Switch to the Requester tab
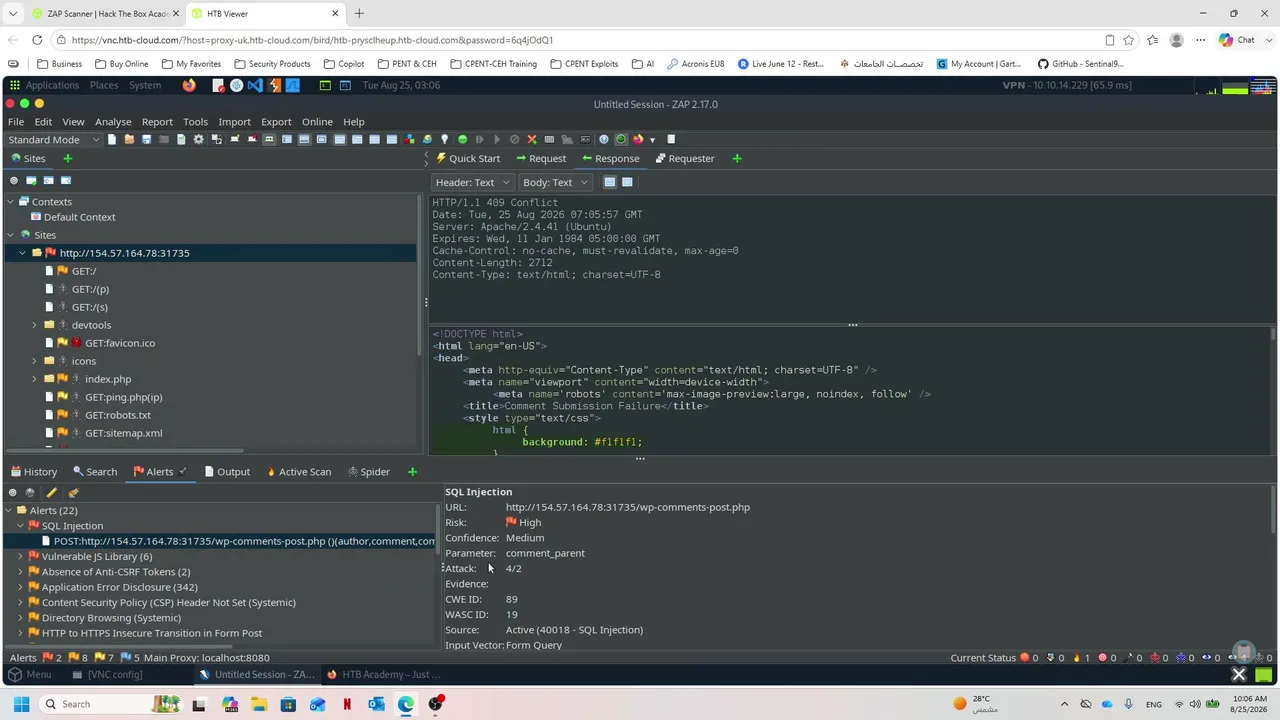Image resolution: width=1280 pixels, height=720 pixels. [x=684, y=158]
